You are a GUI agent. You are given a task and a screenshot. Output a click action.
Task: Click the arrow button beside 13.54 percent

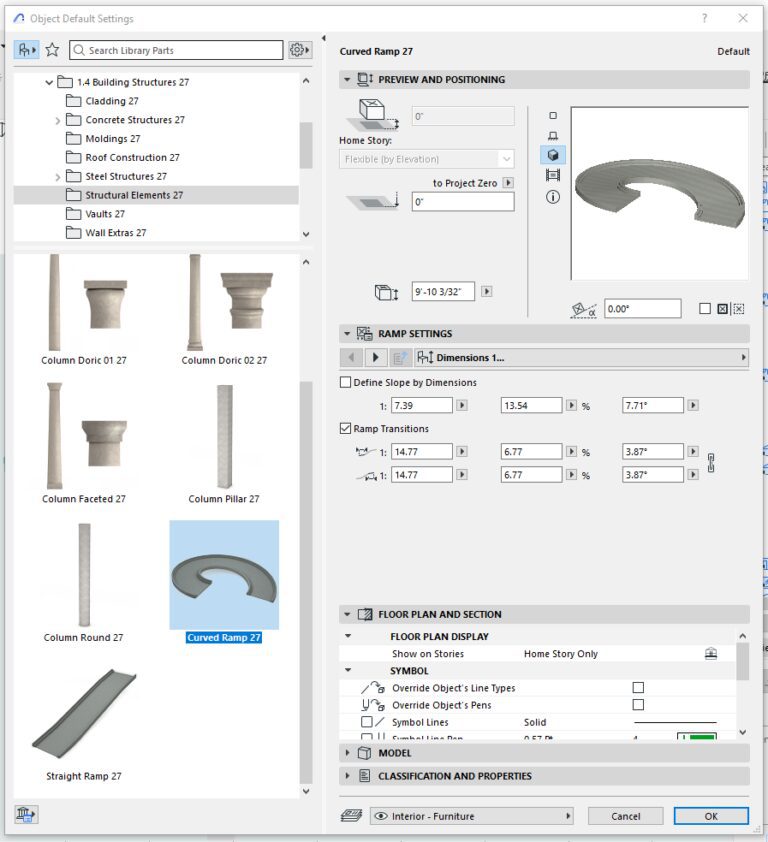click(x=571, y=405)
